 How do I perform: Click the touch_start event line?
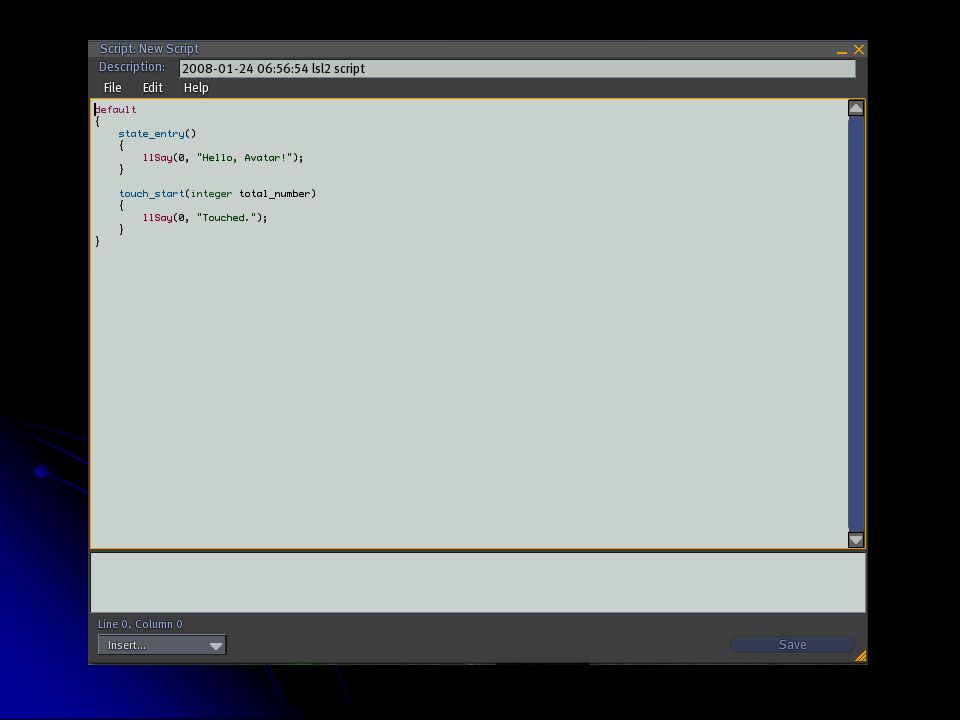[x=217, y=193]
